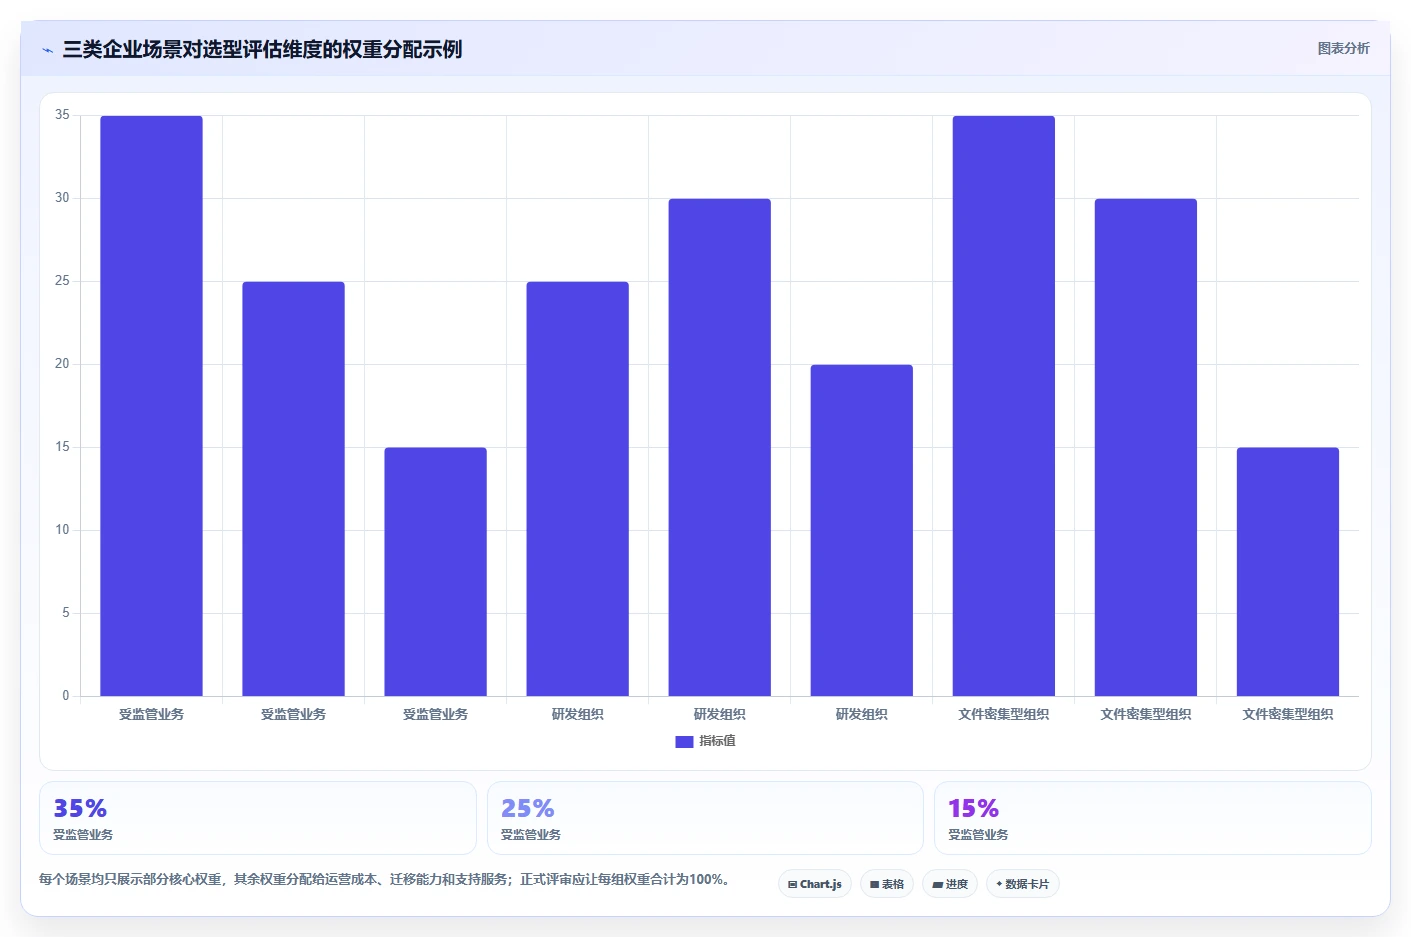Click the y-axis tick label 10
This screenshot has height=937, width=1411.
[62, 530]
